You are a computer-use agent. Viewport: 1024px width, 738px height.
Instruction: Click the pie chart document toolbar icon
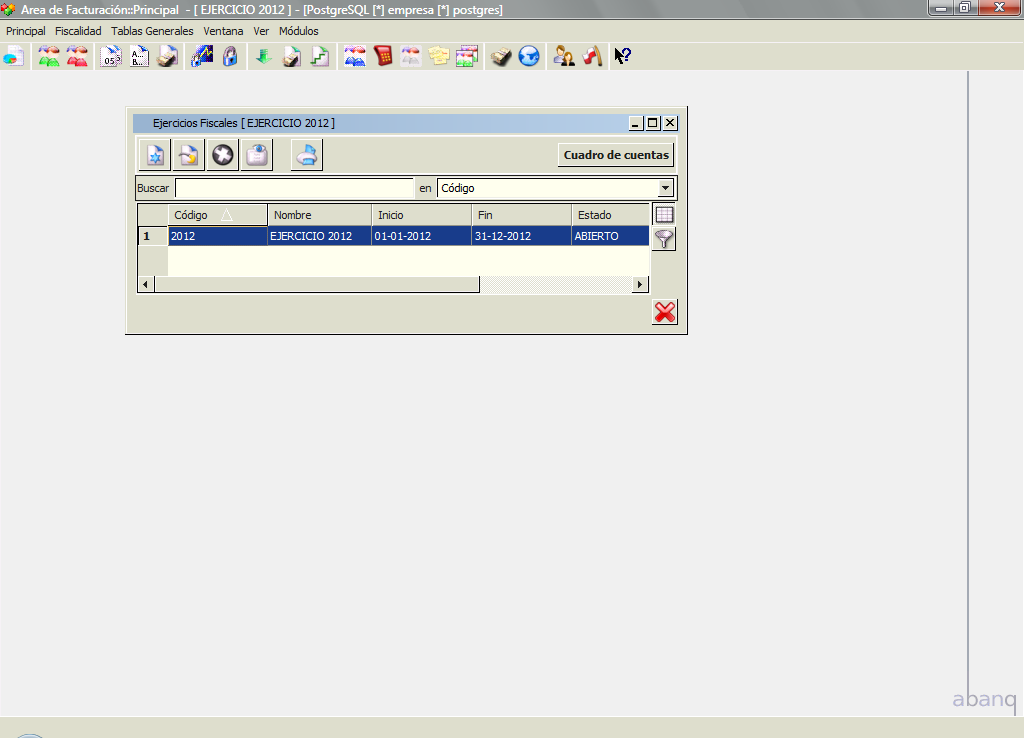coord(14,56)
